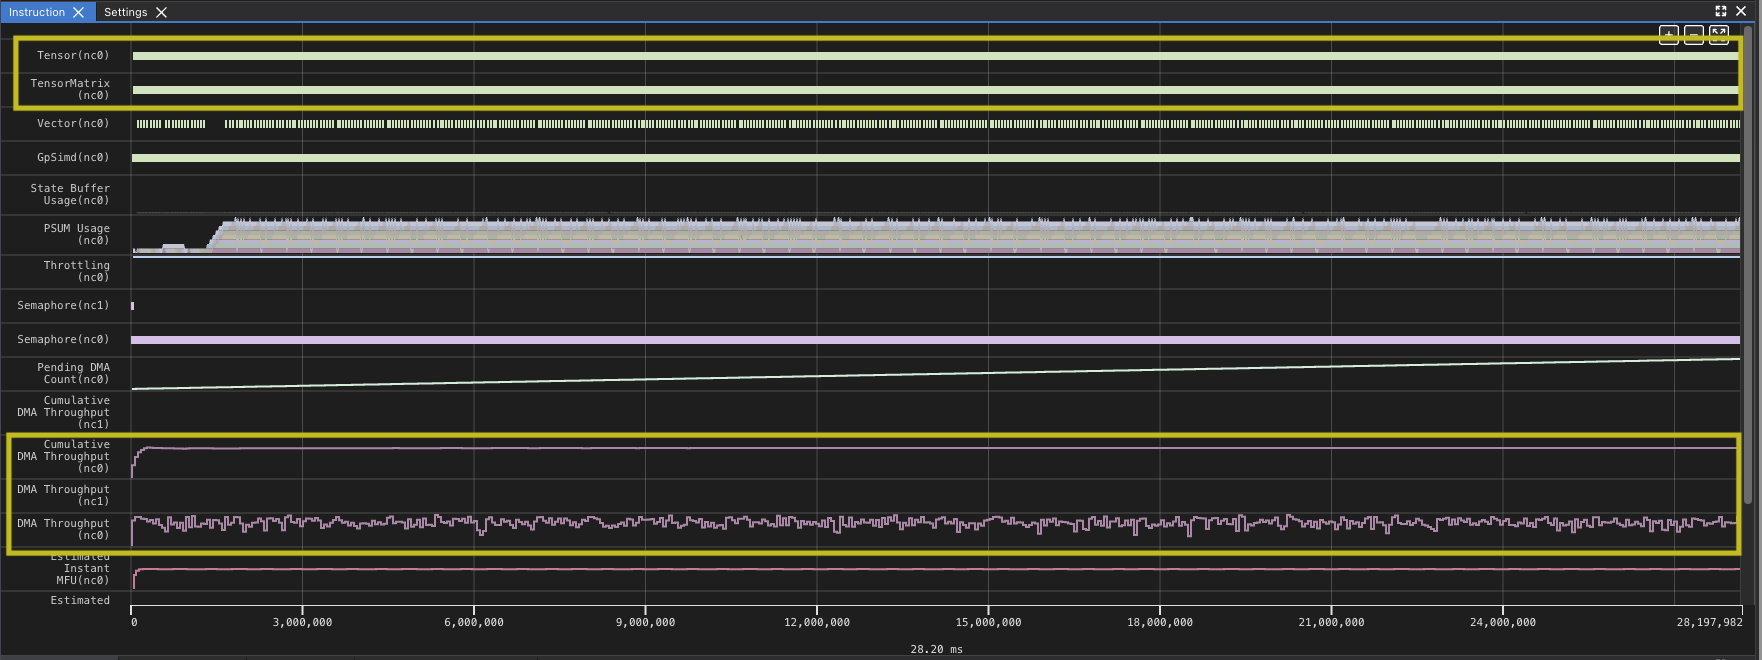Click the 15,000,000 timeline axis mark
1762x660 pixels.
click(988, 622)
